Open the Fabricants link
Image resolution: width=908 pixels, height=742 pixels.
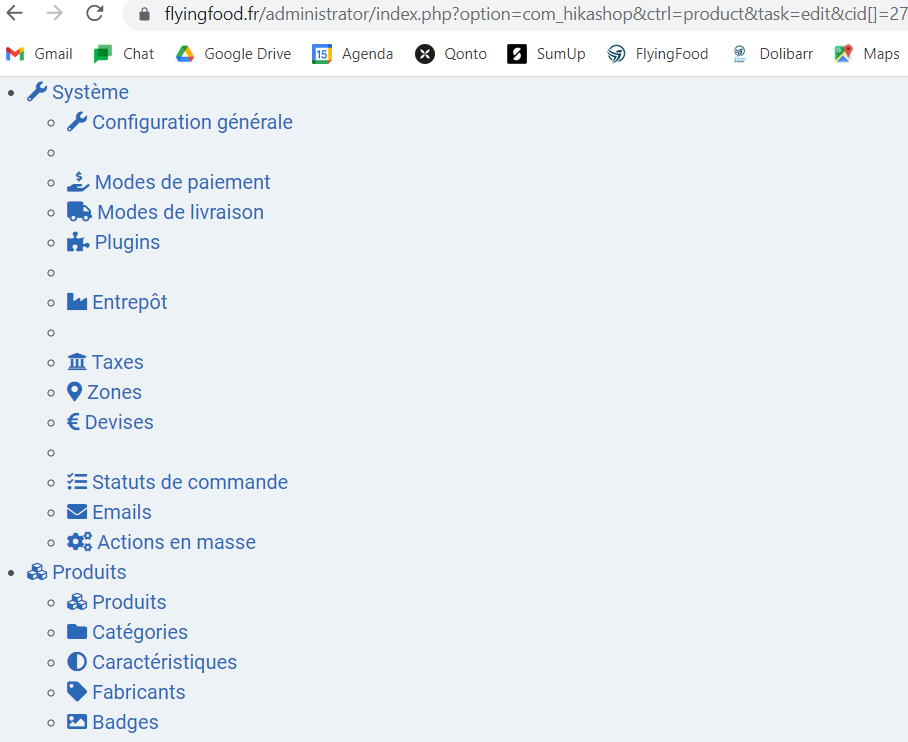[x=139, y=692]
